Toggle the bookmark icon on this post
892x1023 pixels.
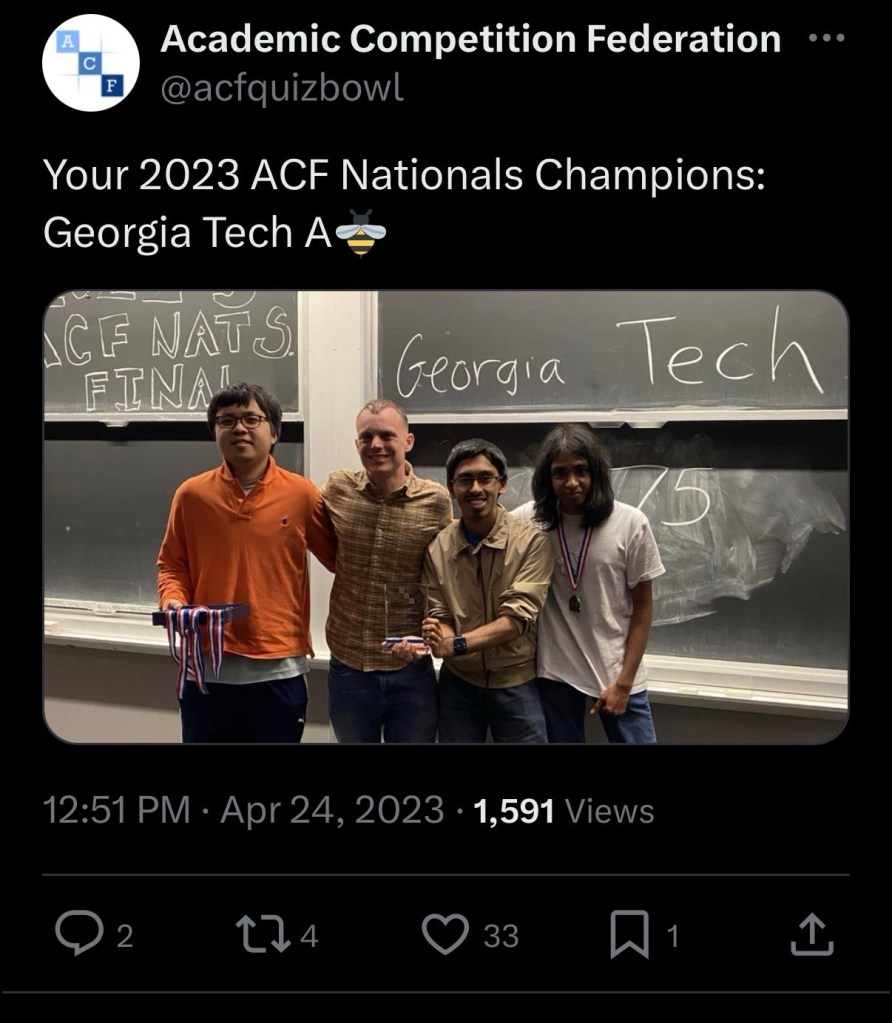[x=629, y=934]
